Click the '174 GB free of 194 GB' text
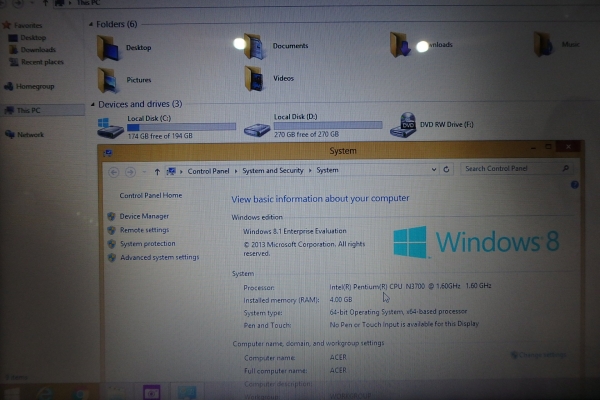This screenshot has width=600, height=400. pyautogui.click(x=160, y=136)
